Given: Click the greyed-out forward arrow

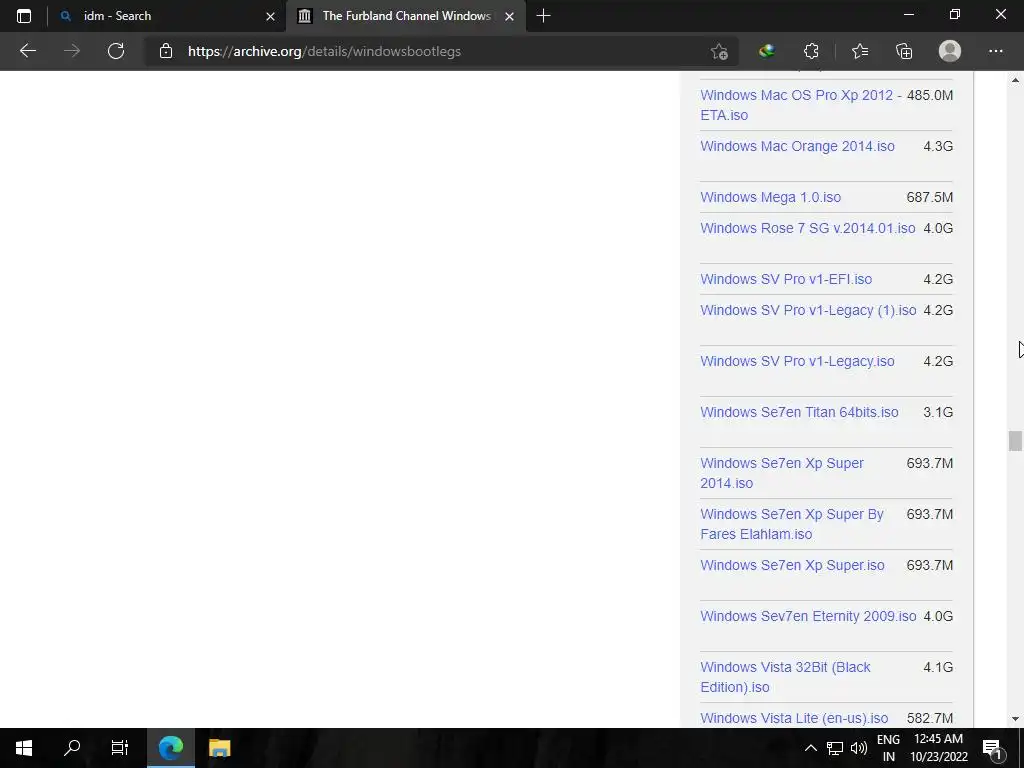Looking at the screenshot, I should [72, 51].
